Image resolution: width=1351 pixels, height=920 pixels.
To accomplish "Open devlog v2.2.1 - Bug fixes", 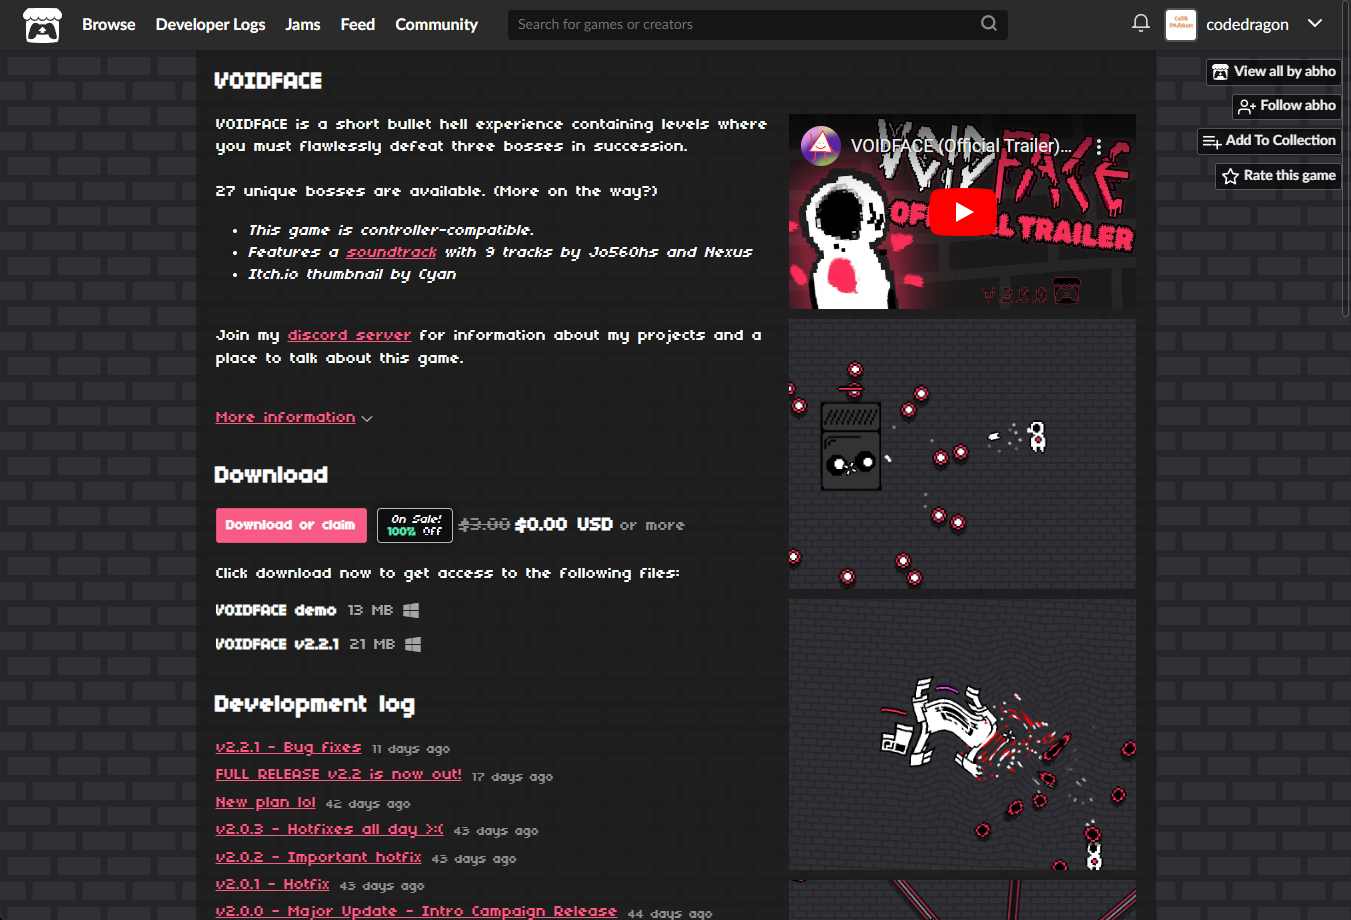I will 288,747.
